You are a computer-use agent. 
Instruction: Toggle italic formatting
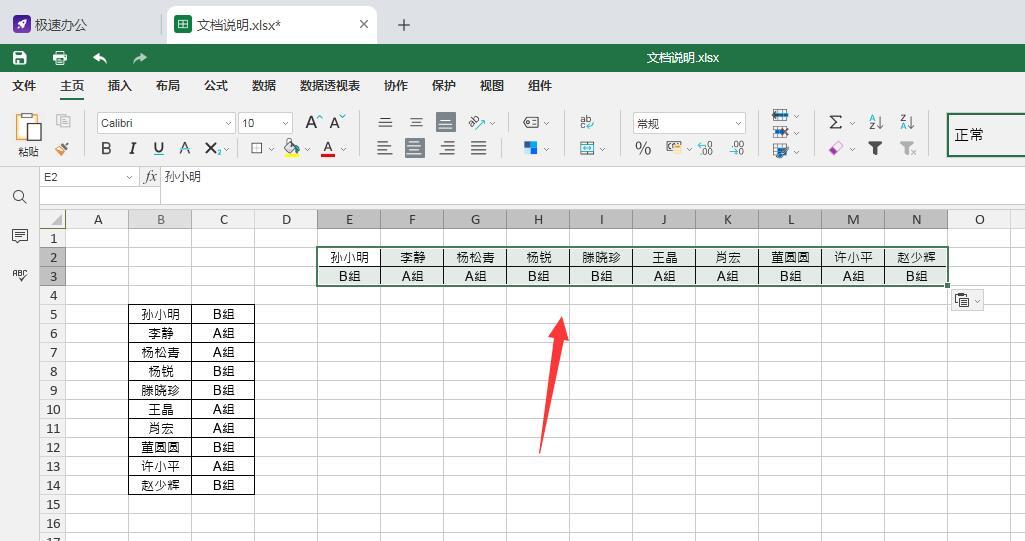pyautogui.click(x=132, y=148)
